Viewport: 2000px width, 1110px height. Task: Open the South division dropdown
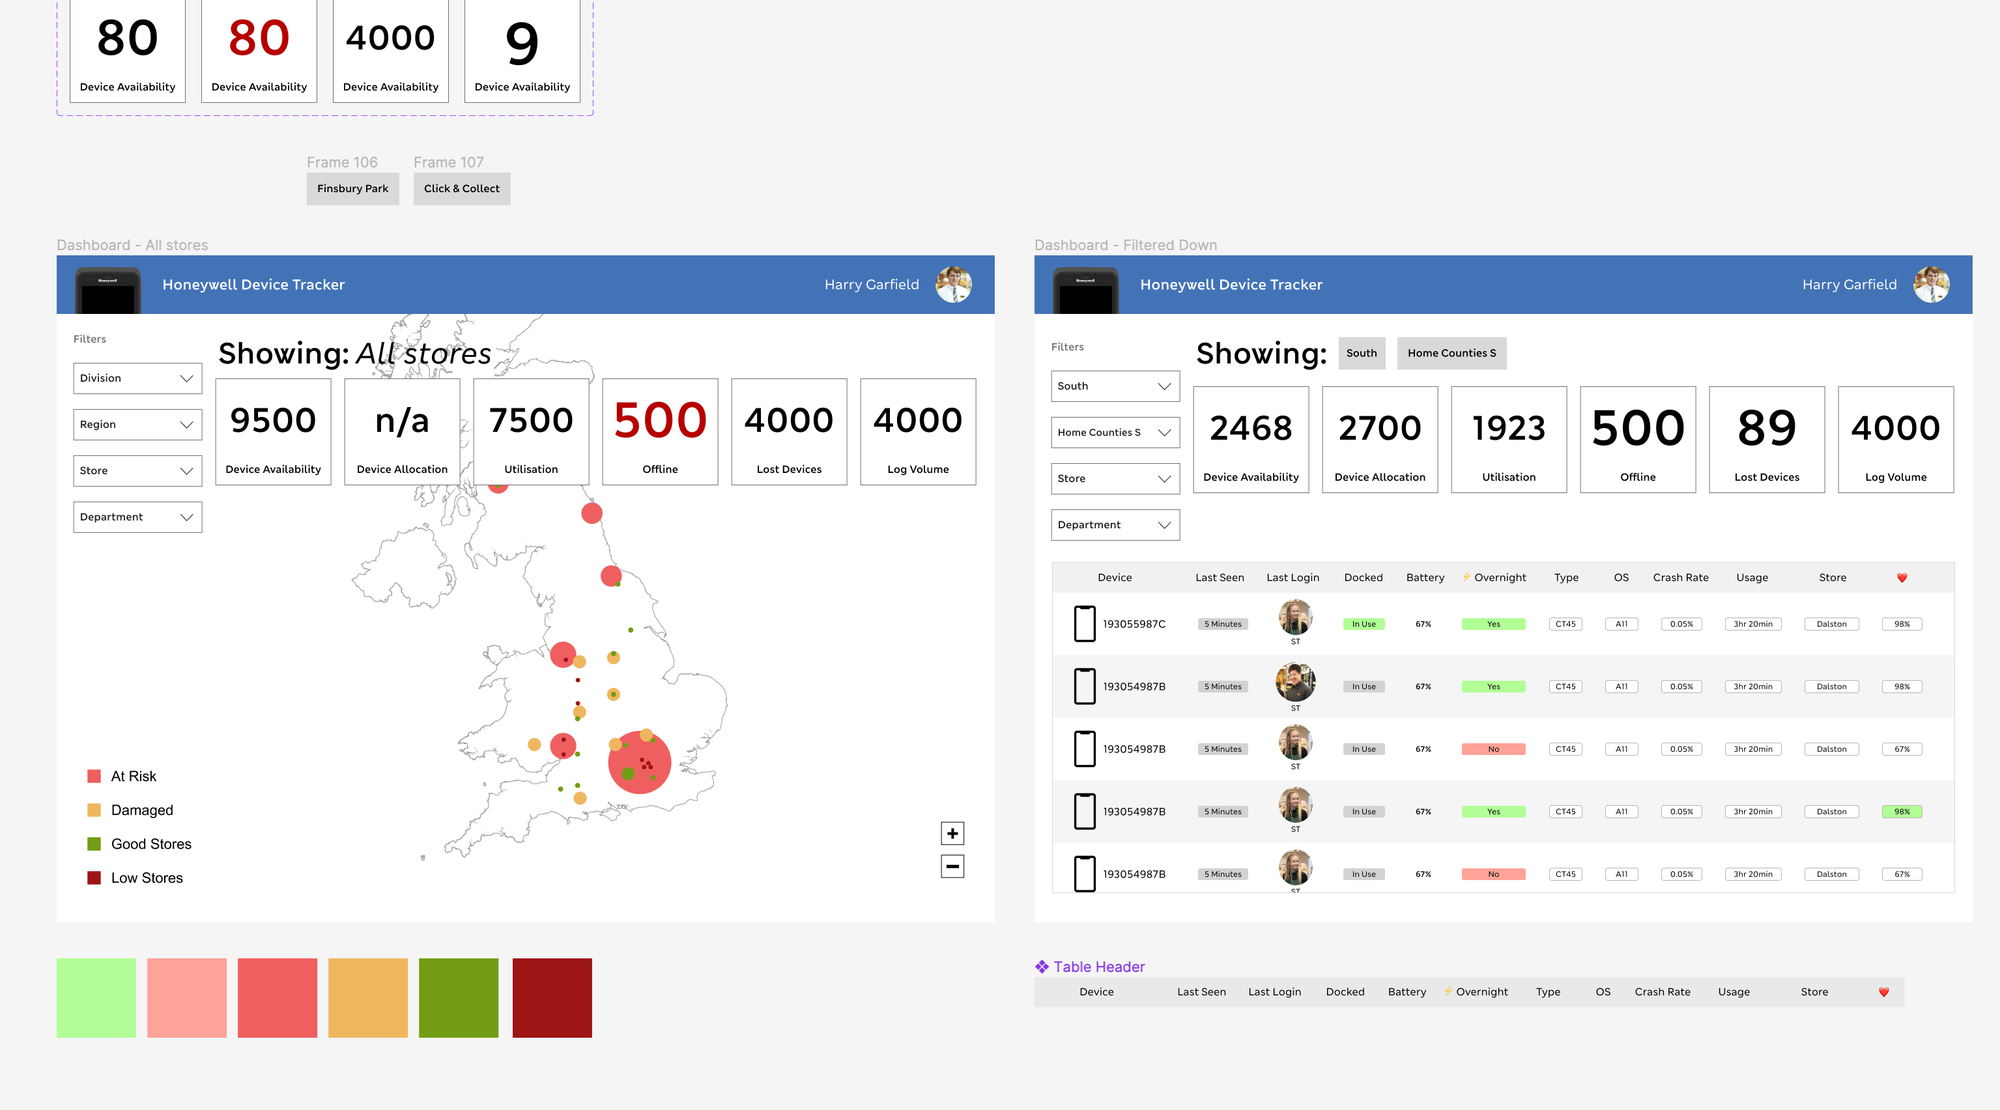[1115, 386]
